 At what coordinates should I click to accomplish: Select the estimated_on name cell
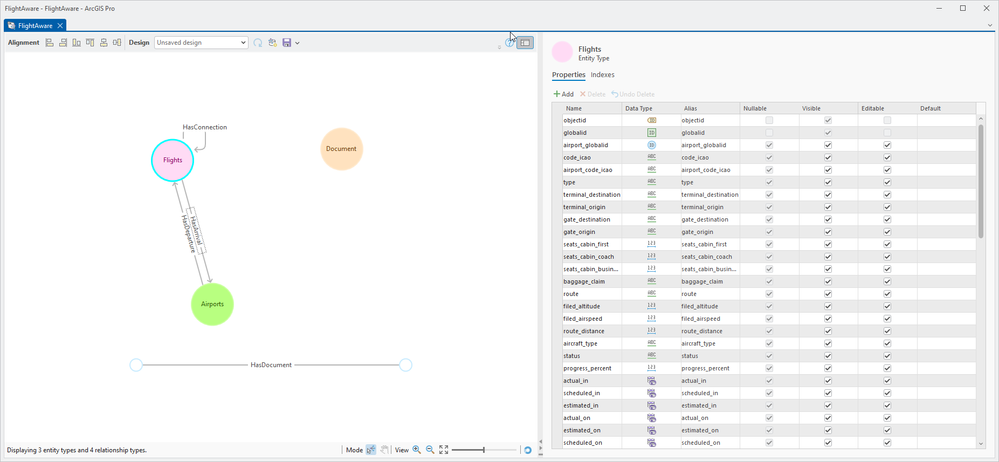(592, 430)
